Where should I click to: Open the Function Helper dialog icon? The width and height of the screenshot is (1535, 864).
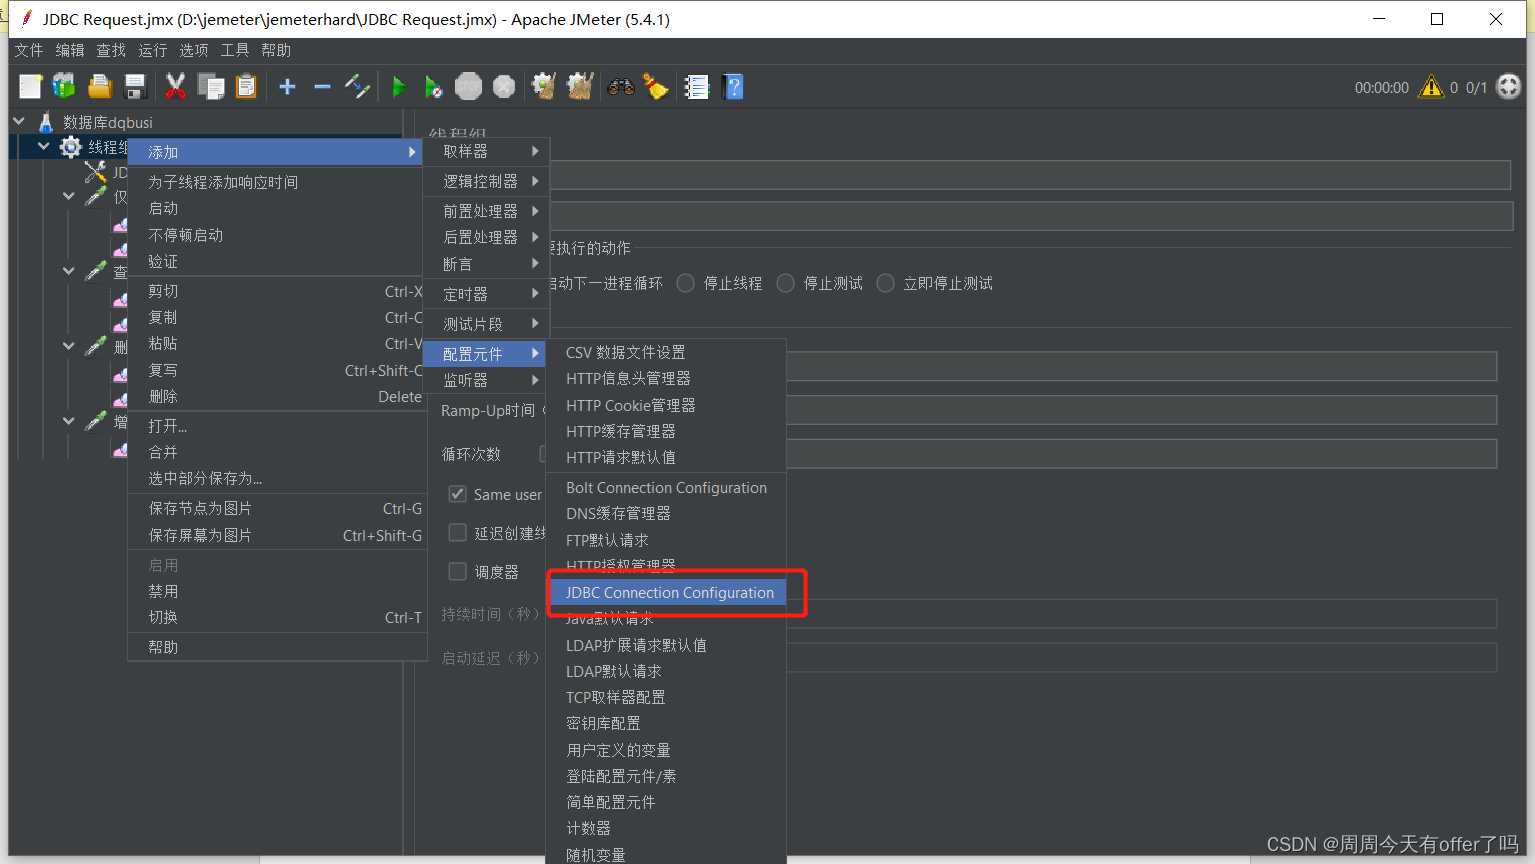(697, 87)
